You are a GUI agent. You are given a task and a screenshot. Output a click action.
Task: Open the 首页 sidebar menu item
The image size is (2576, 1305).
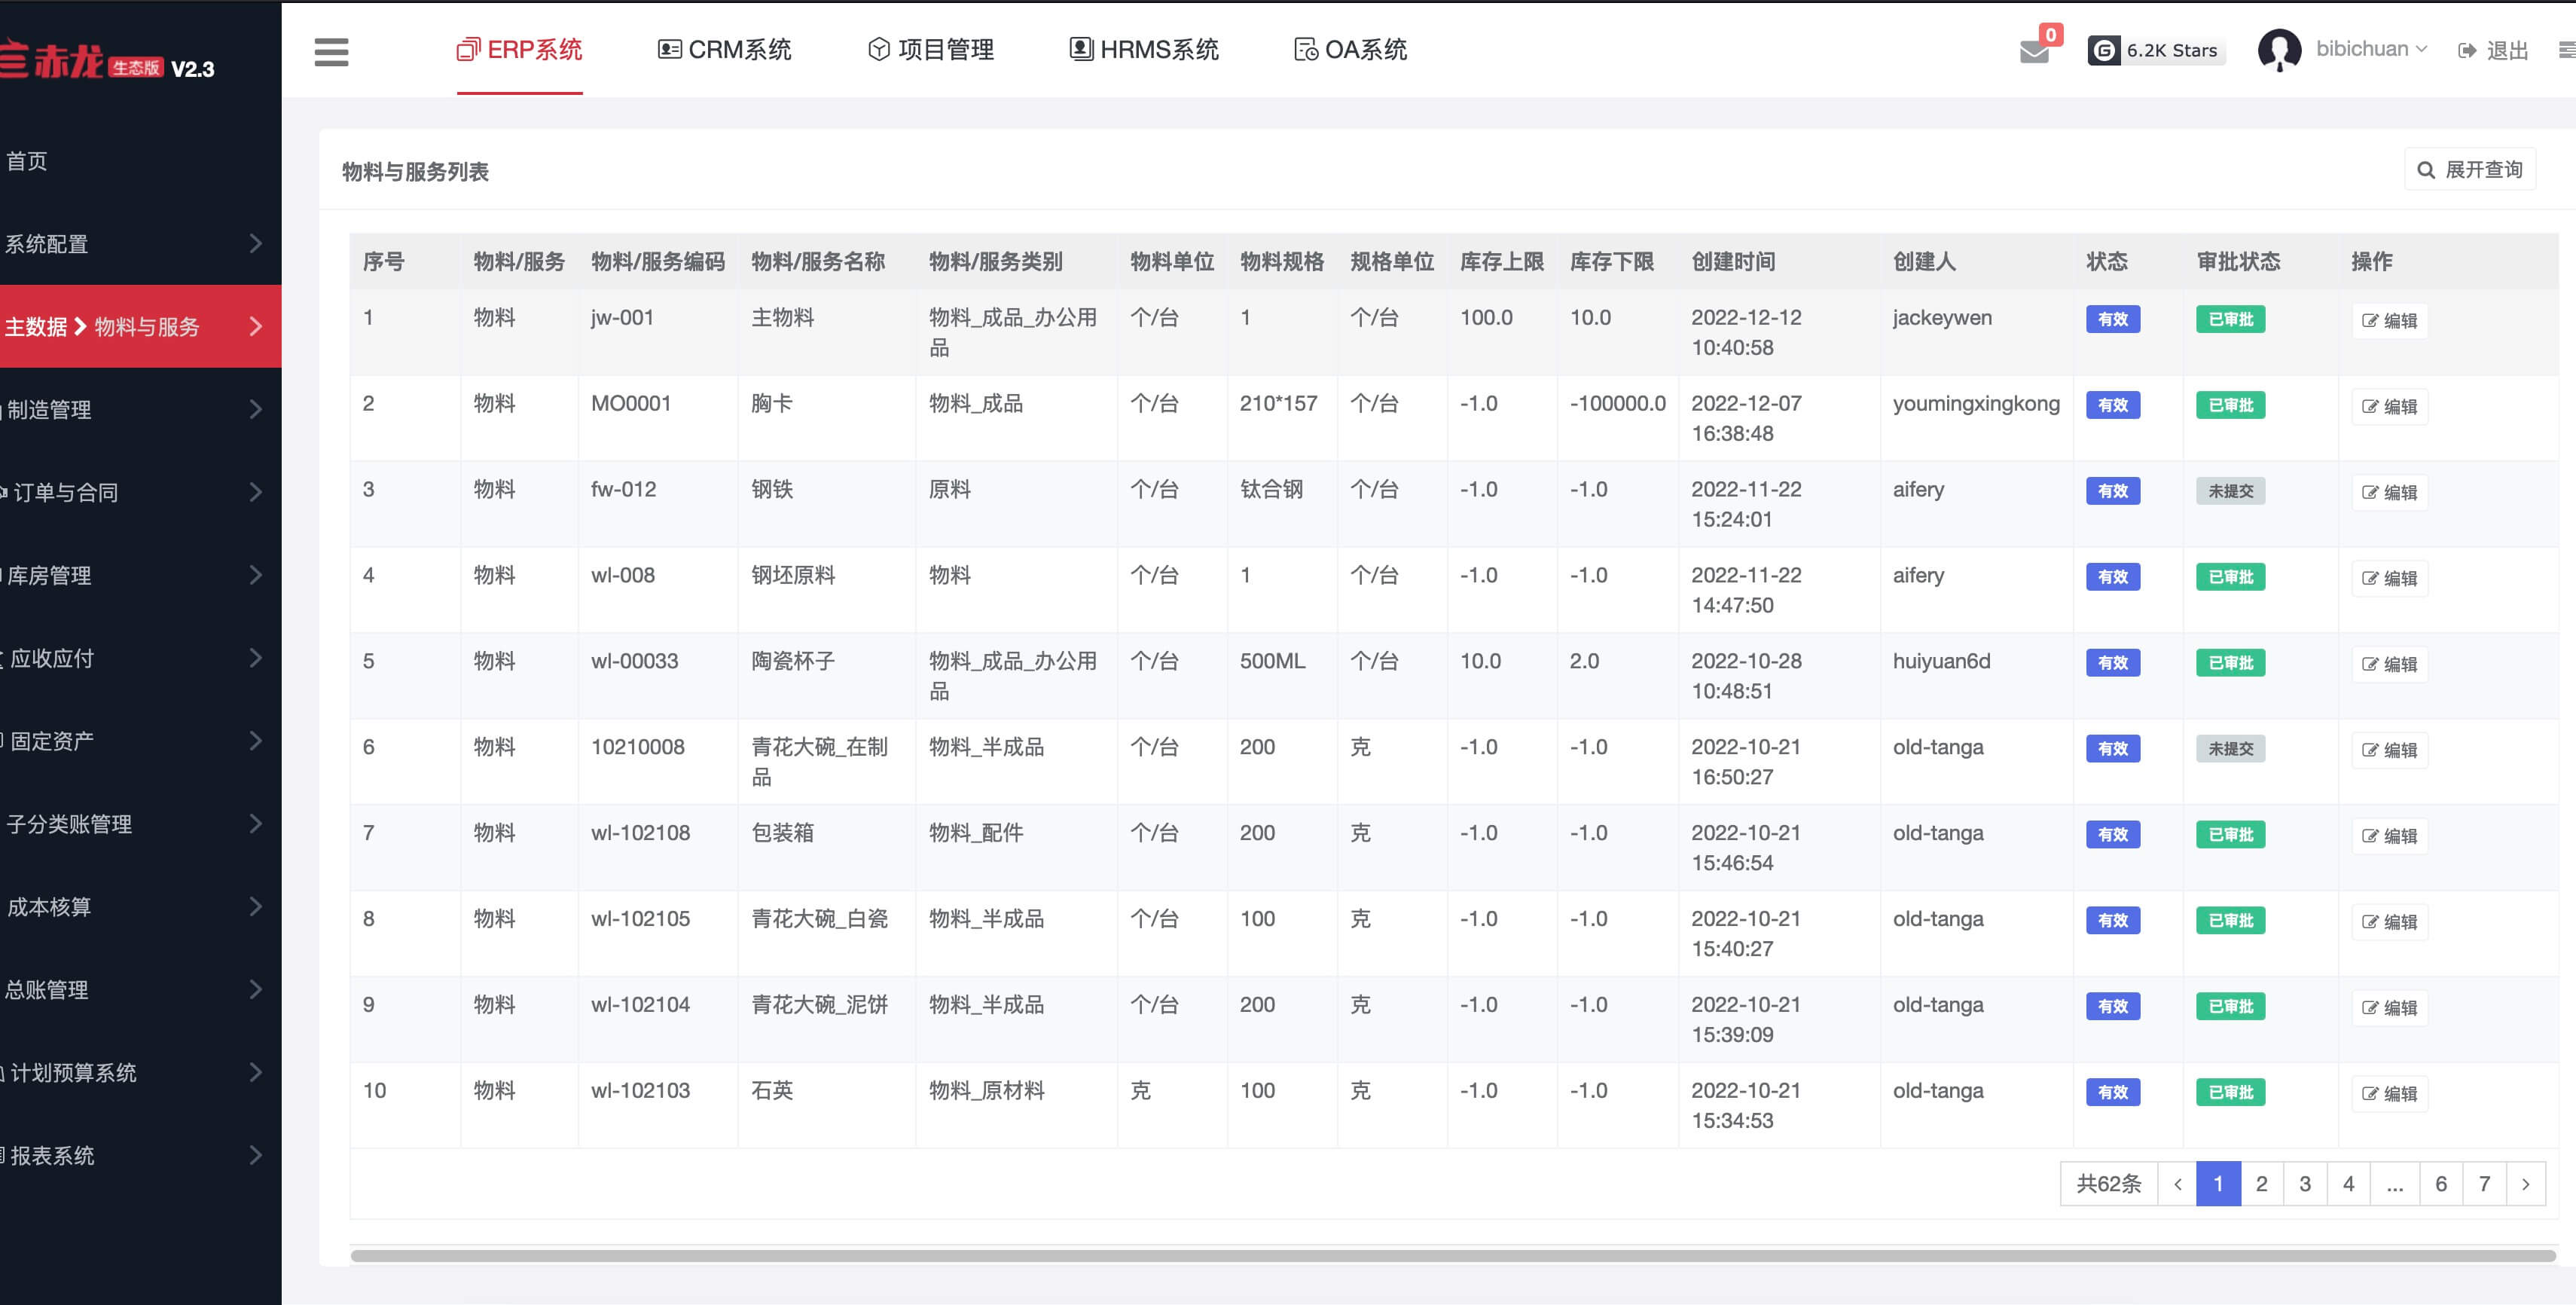[27, 161]
